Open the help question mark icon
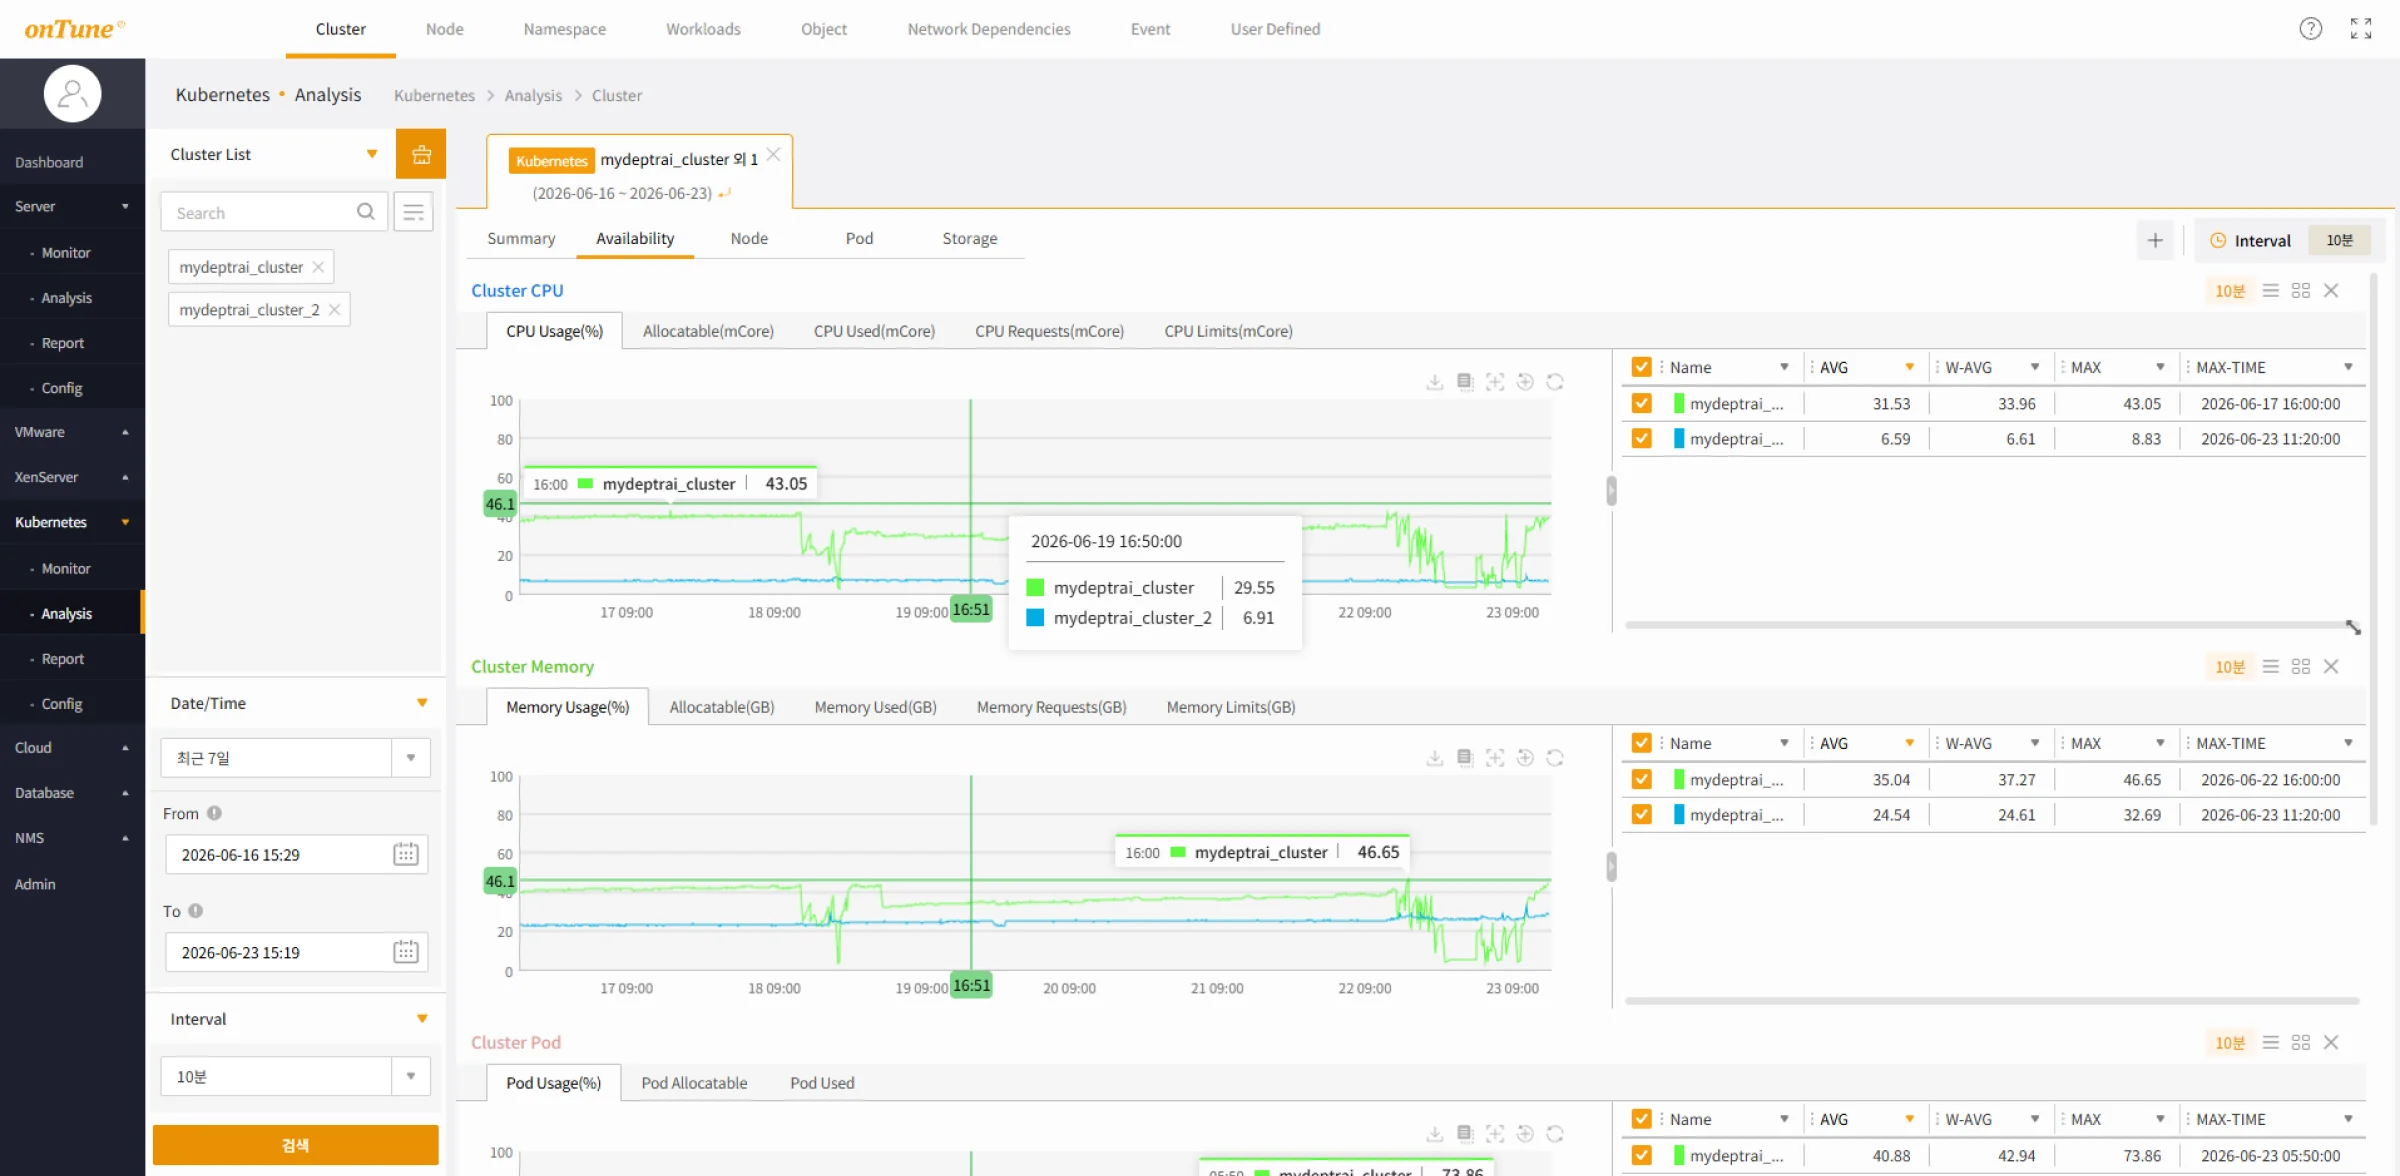 [2310, 29]
